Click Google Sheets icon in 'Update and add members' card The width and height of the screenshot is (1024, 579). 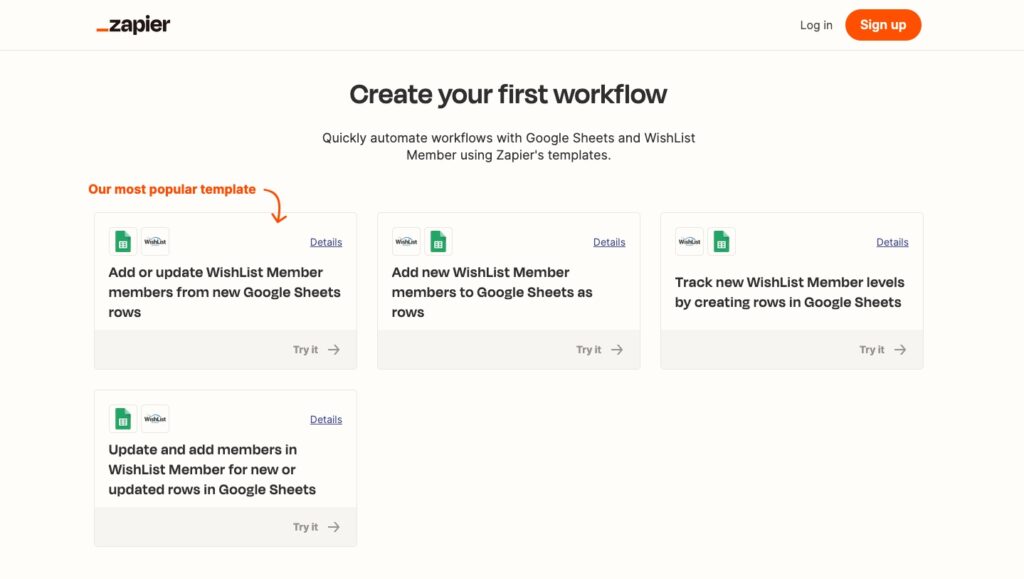click(x=123, y=419)
